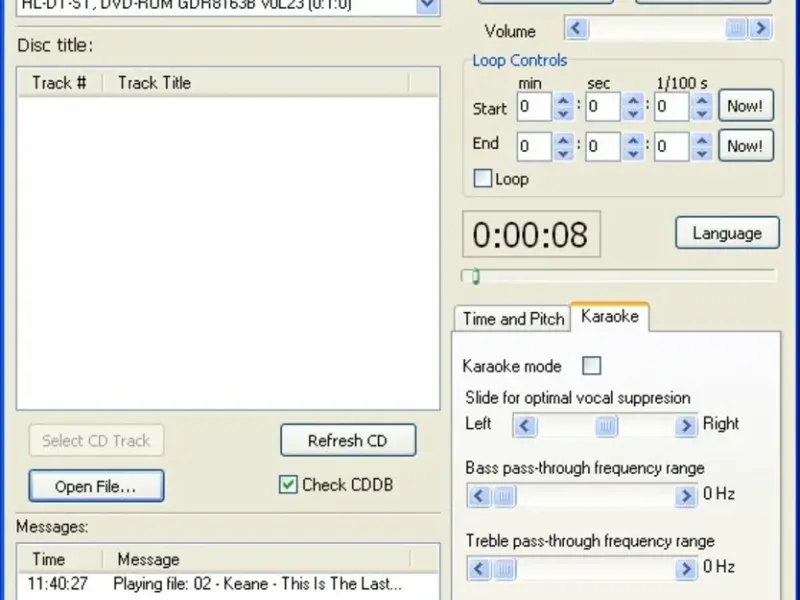Viewport: 800px width, 600px height.
Task: Decrease loop End minutes spinner
Action: pos(563,153)
